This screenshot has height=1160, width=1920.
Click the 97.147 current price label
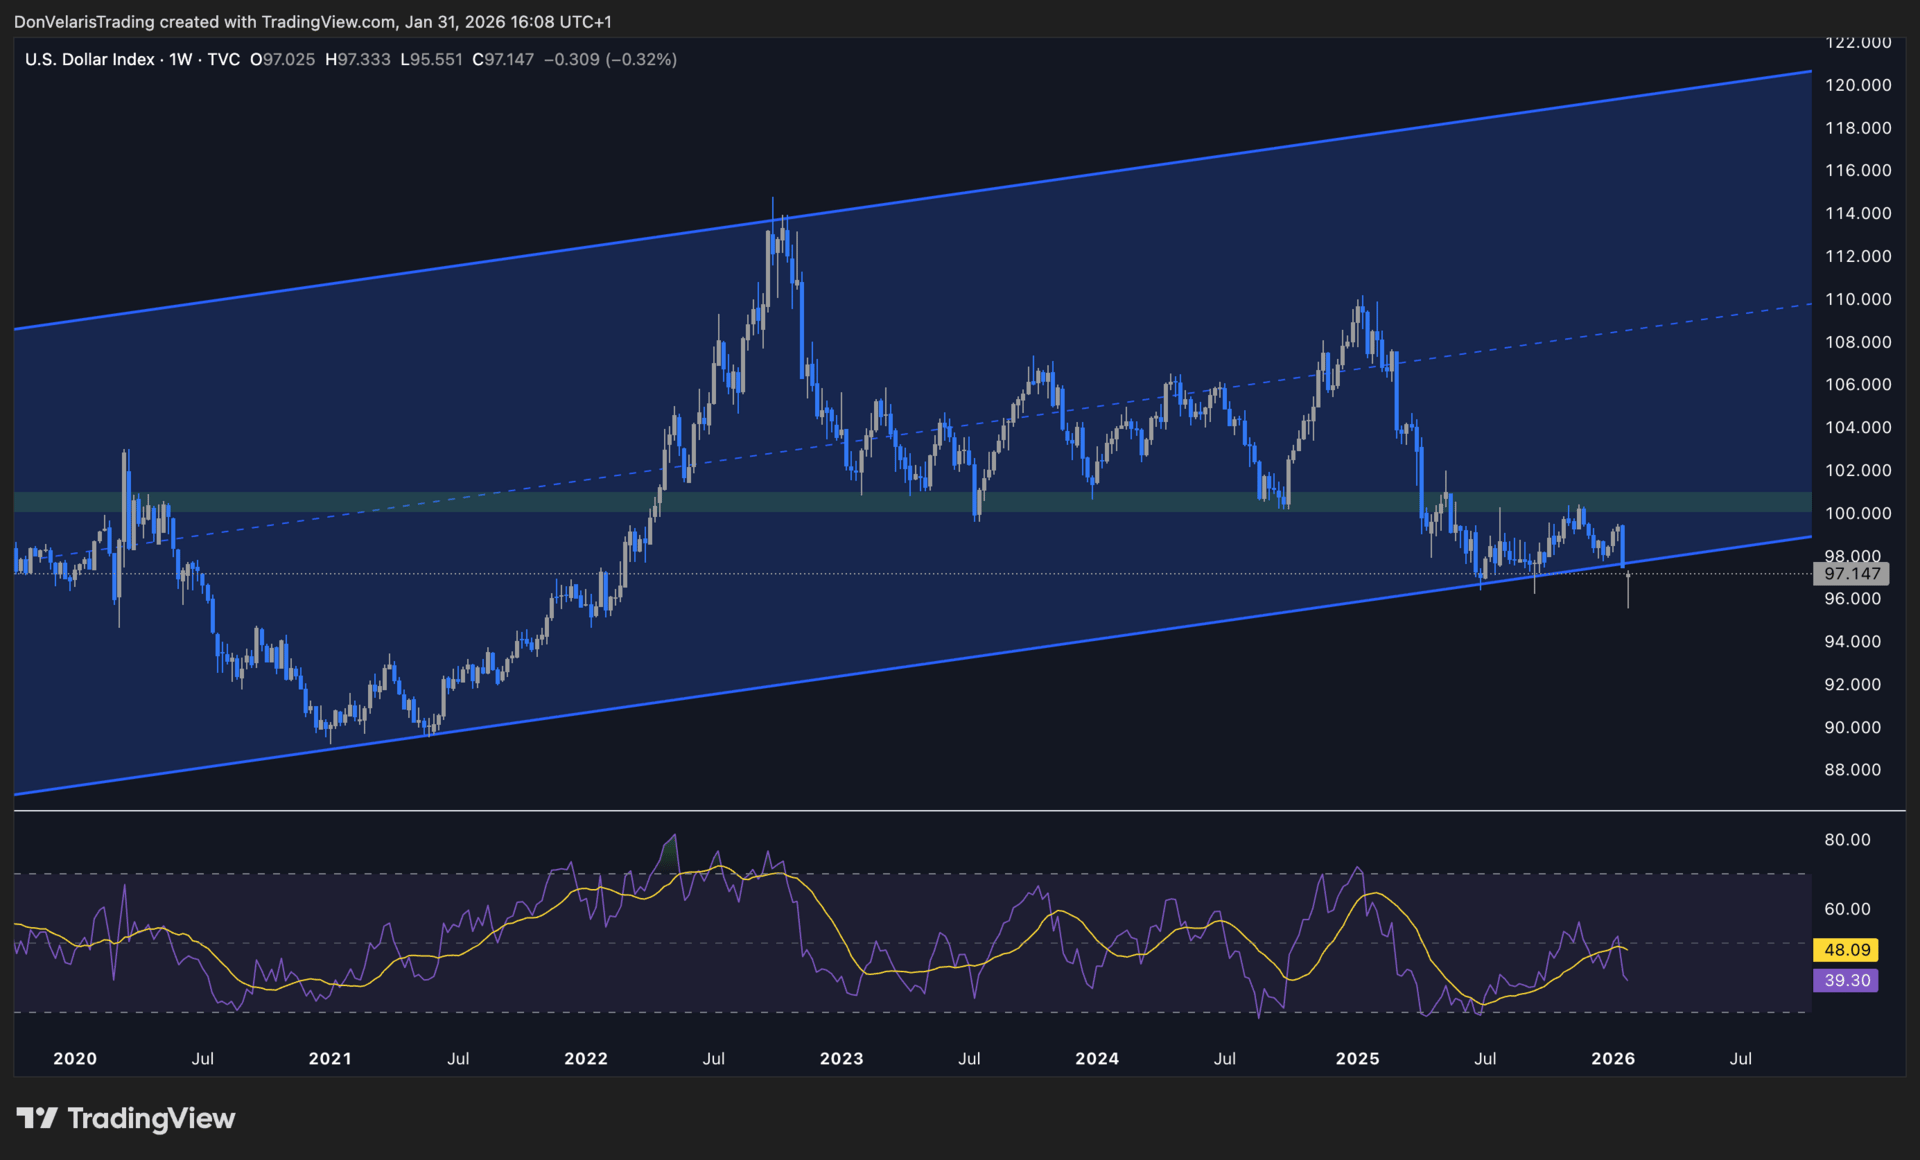(x=1851, y=574)
